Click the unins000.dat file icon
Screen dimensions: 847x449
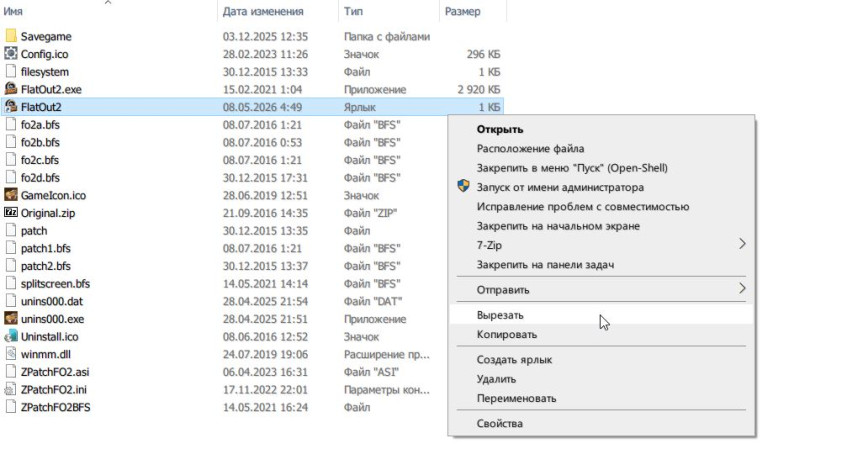(x=11, y=301)
